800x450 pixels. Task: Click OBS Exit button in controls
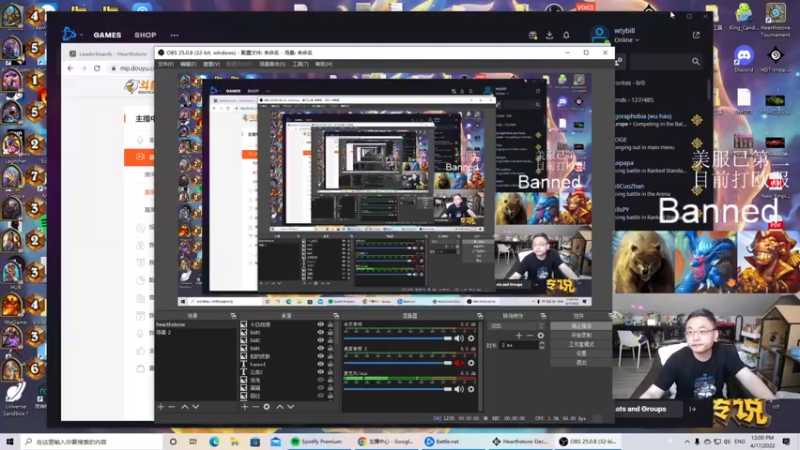(581, 362)
